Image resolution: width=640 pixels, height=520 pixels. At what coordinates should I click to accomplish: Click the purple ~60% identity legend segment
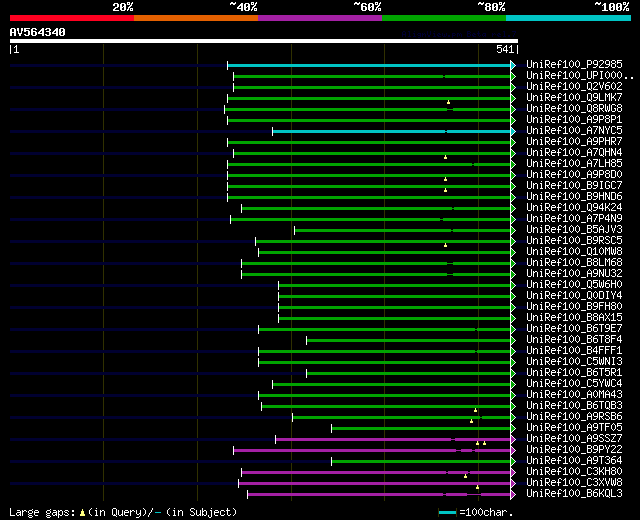pyautogui.click(x=320, y=18)
